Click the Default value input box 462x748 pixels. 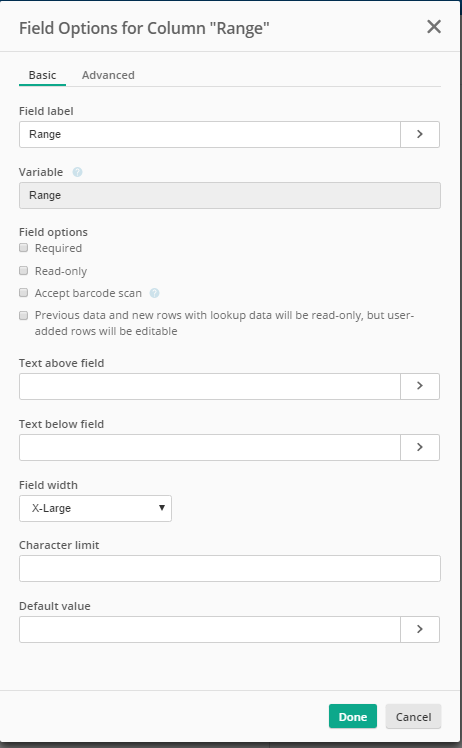(210, 629)
